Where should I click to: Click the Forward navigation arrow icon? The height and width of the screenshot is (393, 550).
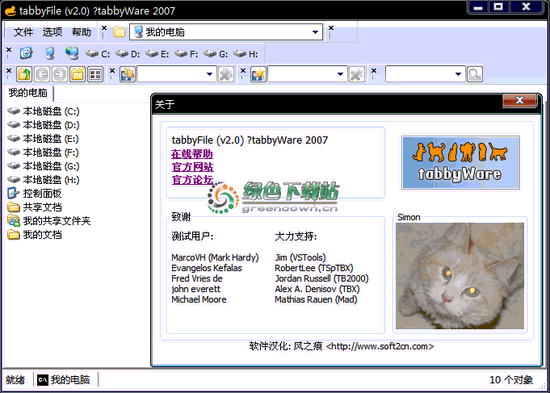click(x=60, y=74)
